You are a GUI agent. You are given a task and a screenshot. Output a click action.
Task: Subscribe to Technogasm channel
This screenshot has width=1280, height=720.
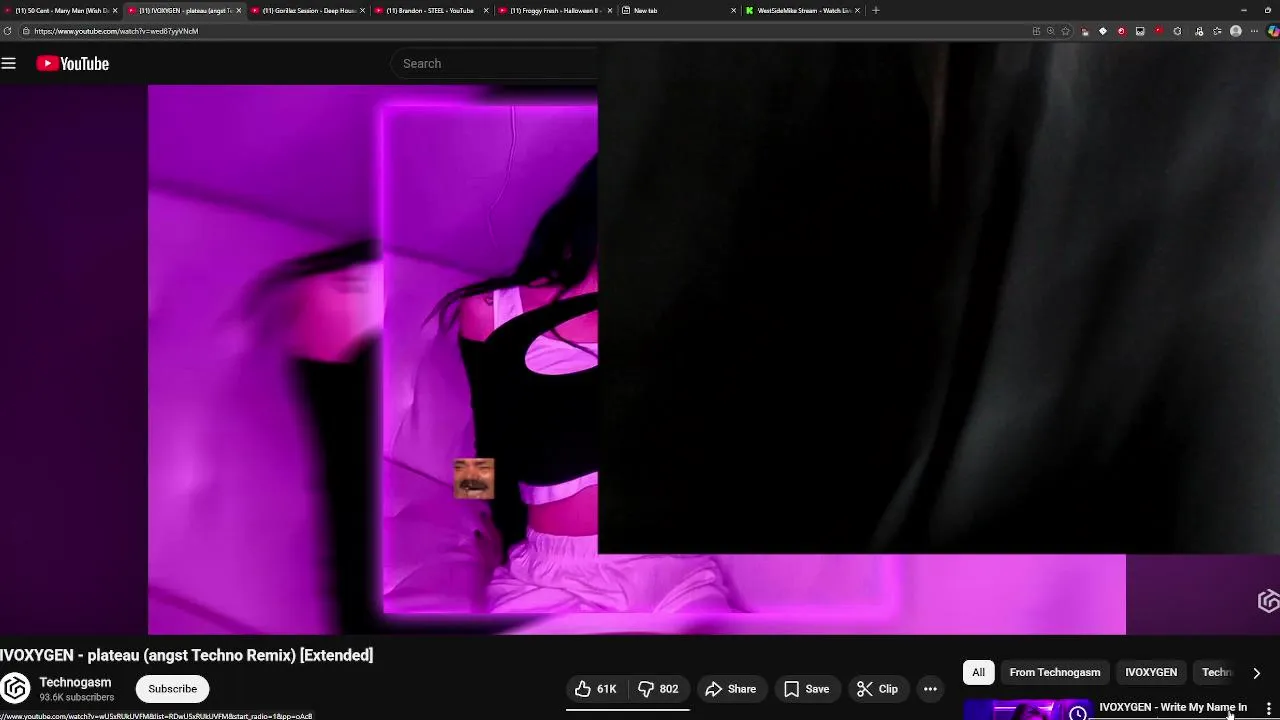click(173, 689)
